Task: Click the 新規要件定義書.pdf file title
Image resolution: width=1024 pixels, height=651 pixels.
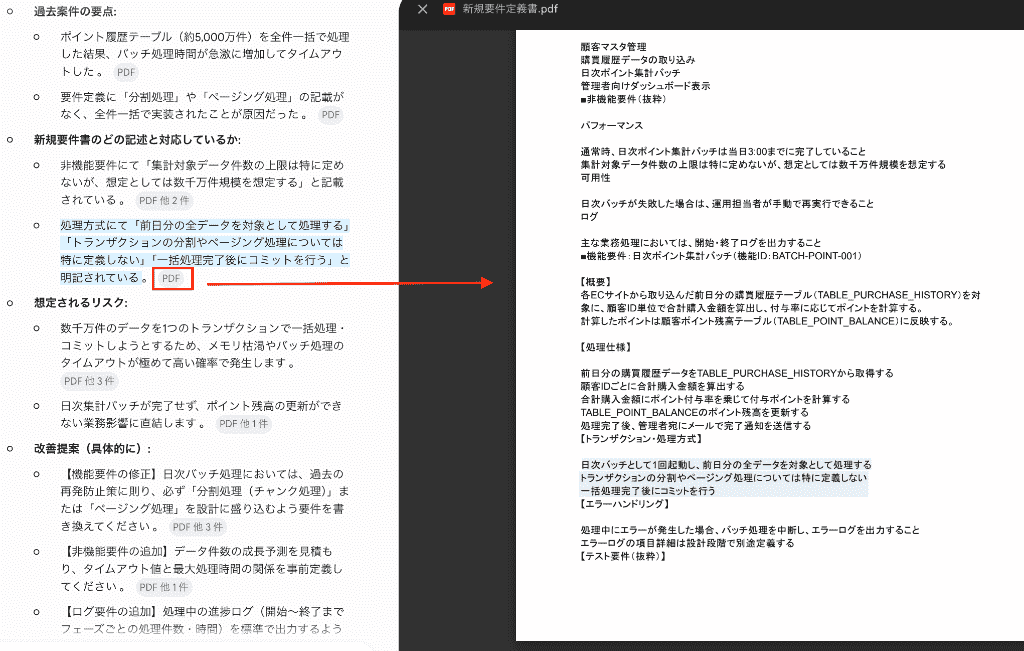Action: click(x=510, y=9)
